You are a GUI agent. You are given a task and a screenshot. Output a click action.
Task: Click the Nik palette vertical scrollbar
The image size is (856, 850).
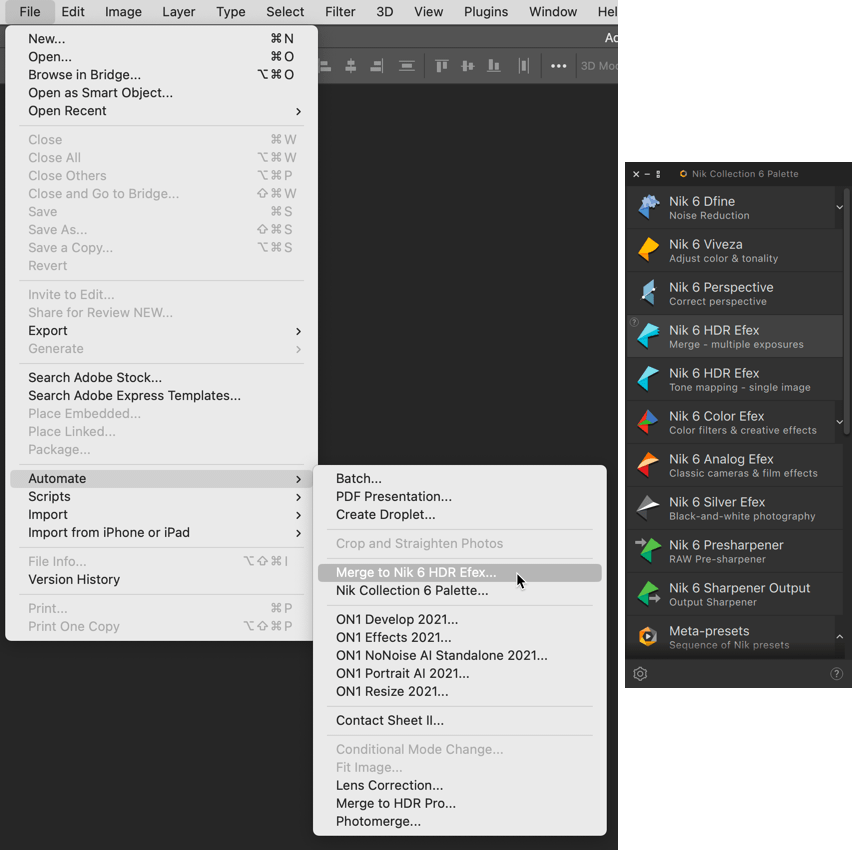[x=847, y=311]
